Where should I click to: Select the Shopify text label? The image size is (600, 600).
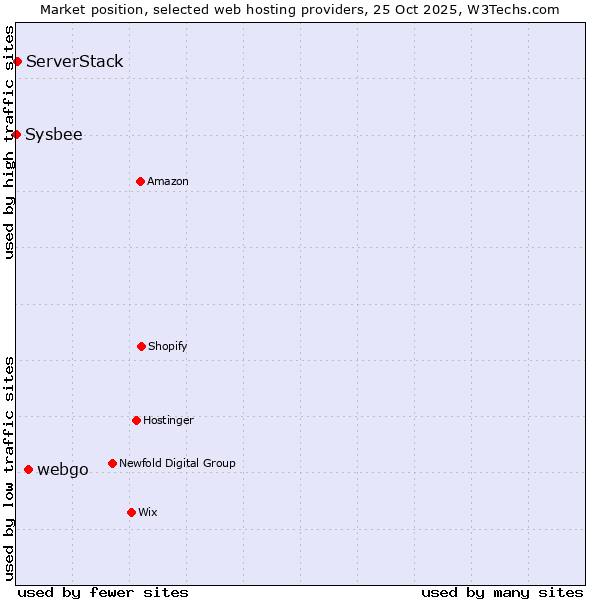pos(168,347)
